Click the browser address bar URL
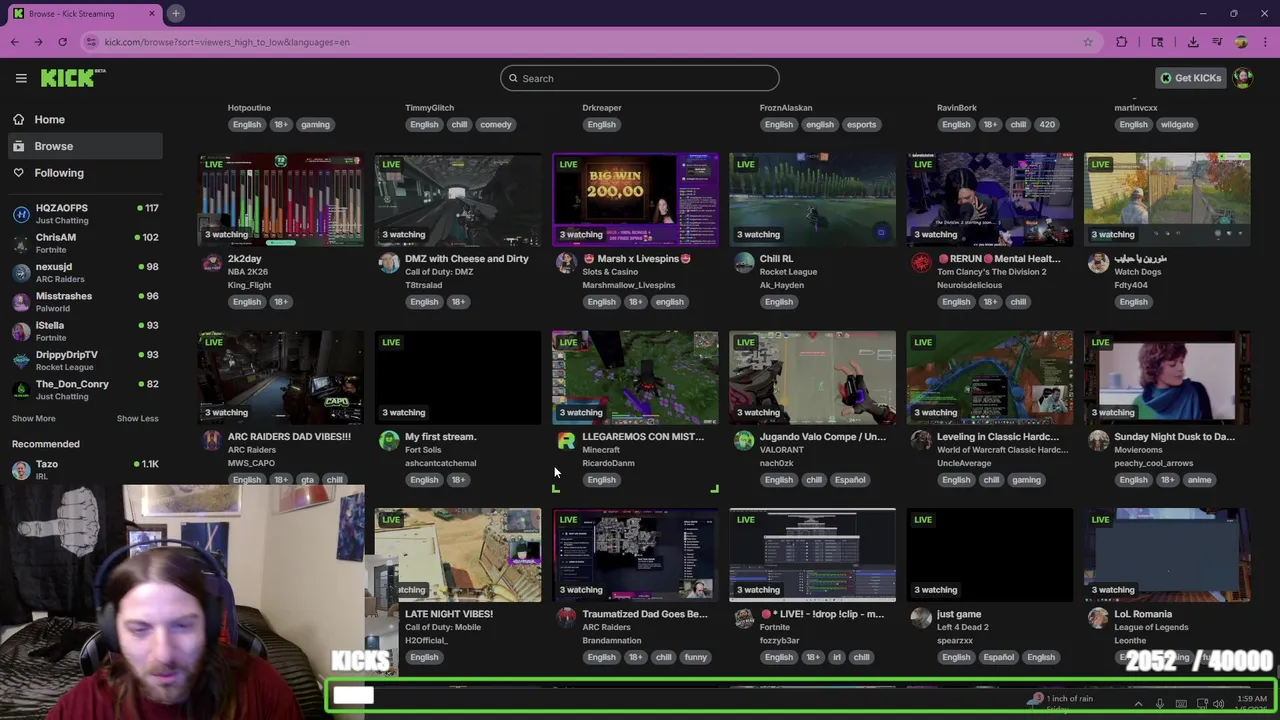 pos(227,42)
